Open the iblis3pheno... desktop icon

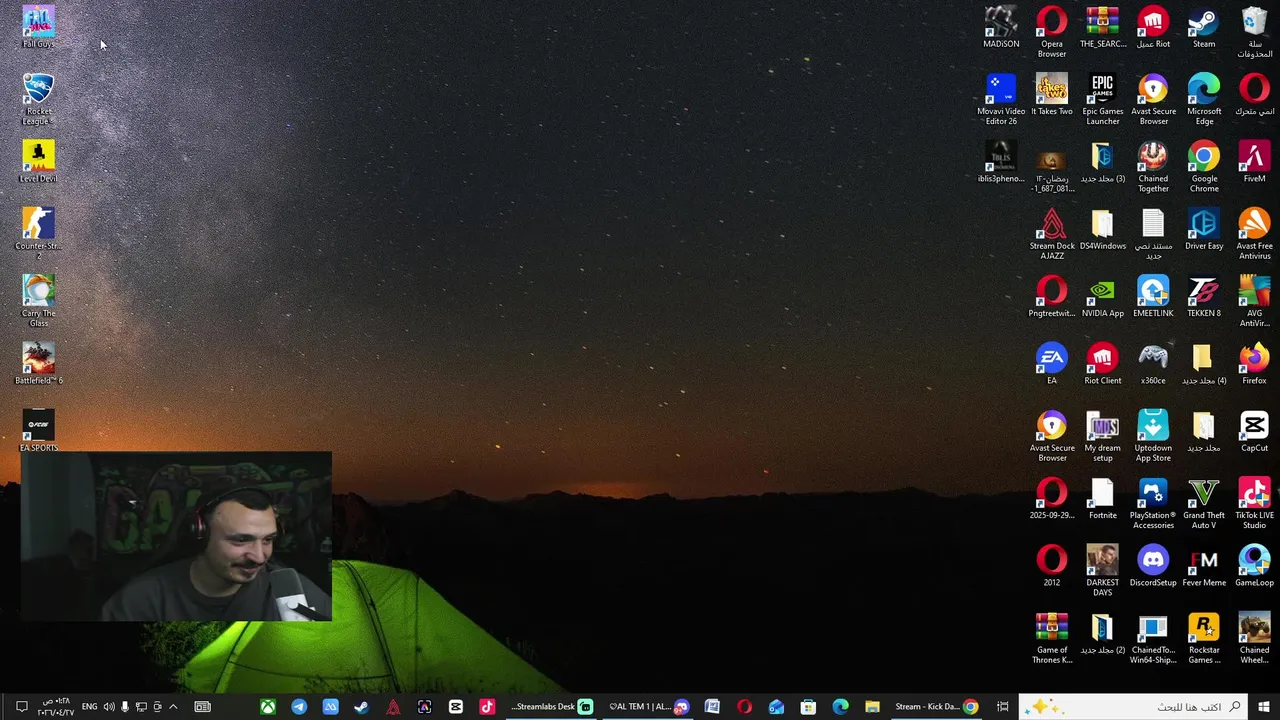pos(1001,161)
